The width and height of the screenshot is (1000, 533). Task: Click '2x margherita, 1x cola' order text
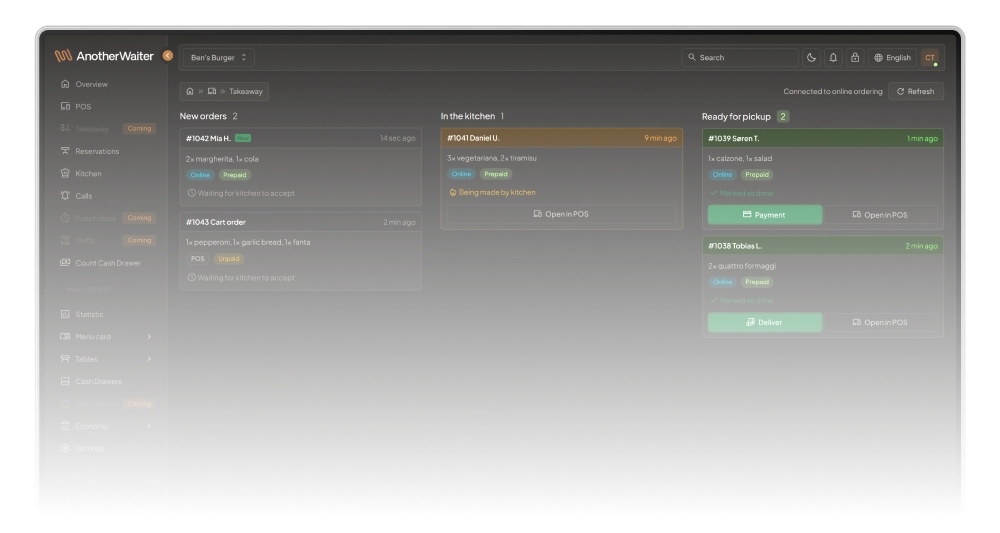(222, 159)
